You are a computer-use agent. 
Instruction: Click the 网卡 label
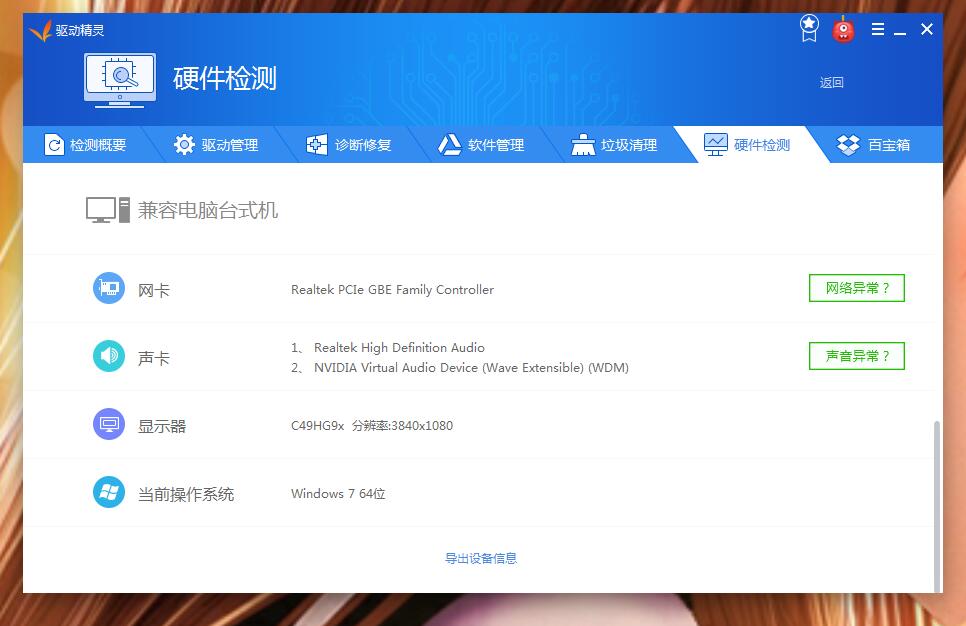[x=153, y=290]
